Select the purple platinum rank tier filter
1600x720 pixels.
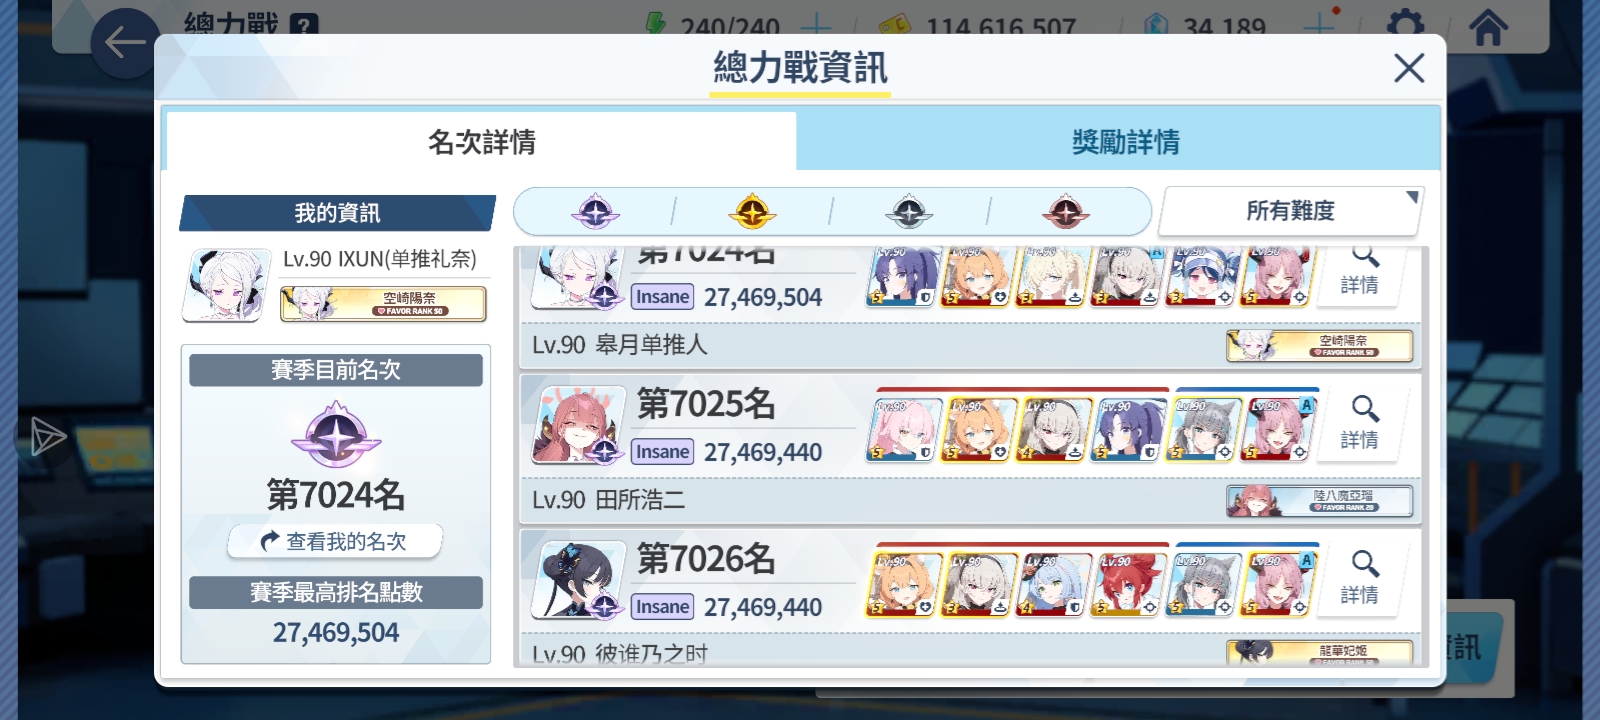[x=595, y=212]
